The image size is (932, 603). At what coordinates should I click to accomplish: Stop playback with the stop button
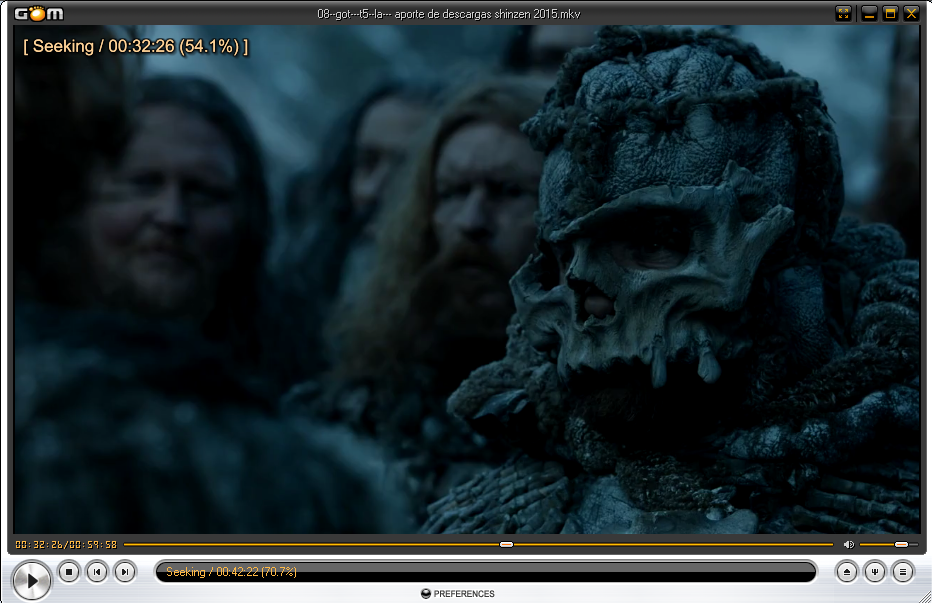(69, 572)
